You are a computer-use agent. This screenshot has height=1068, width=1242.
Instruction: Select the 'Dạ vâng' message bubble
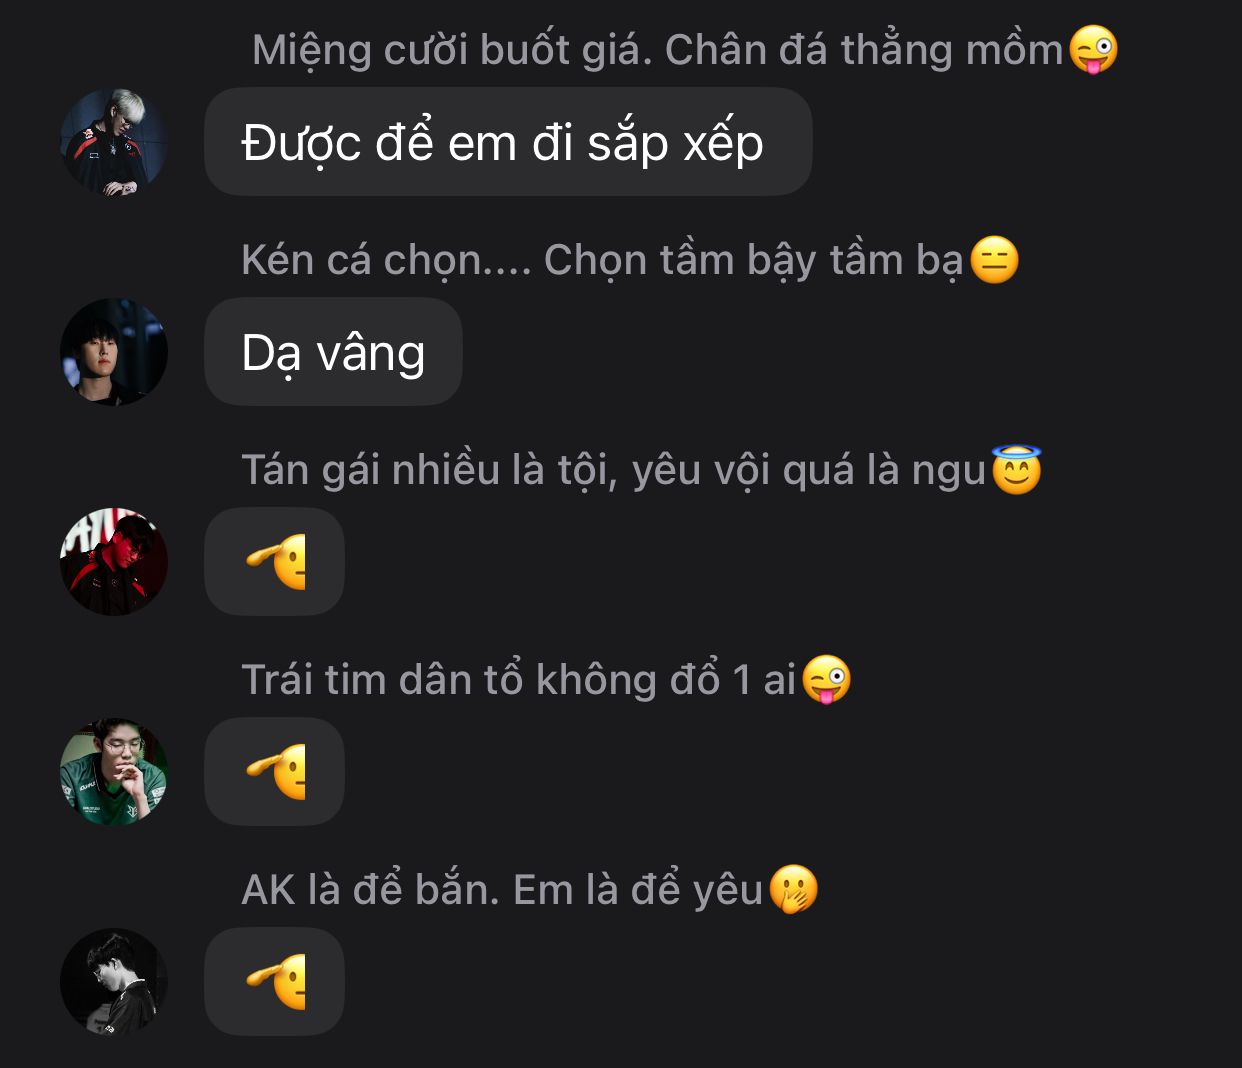tap(333, 352)
